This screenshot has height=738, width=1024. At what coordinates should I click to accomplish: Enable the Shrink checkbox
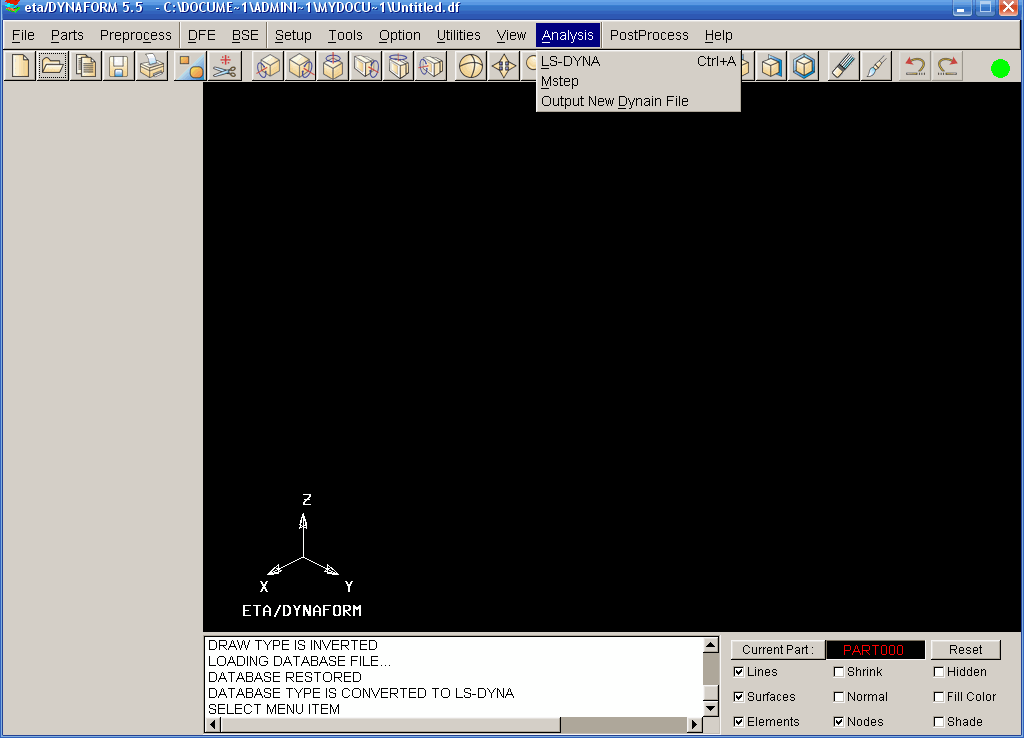pos(839,672)
